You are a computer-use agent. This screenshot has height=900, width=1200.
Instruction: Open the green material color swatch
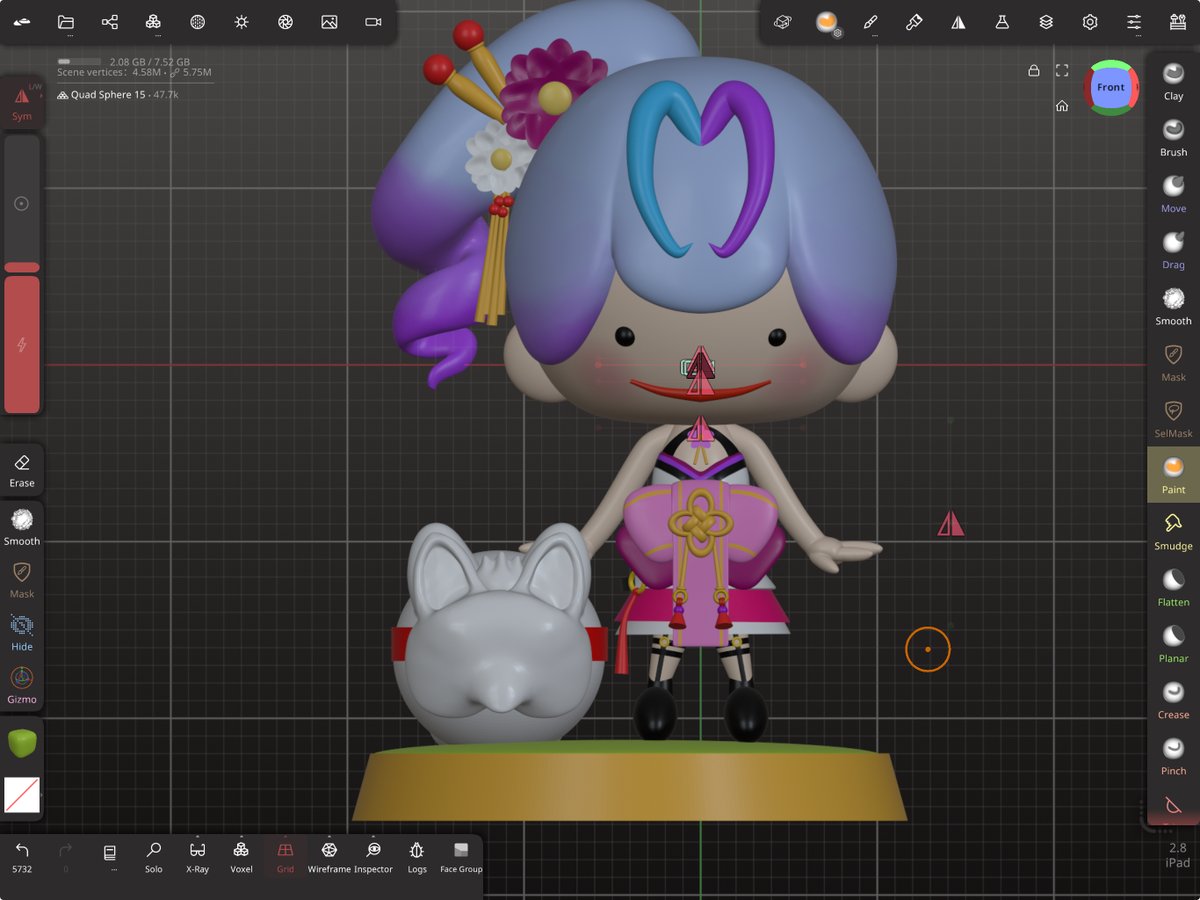click(22, 744)
